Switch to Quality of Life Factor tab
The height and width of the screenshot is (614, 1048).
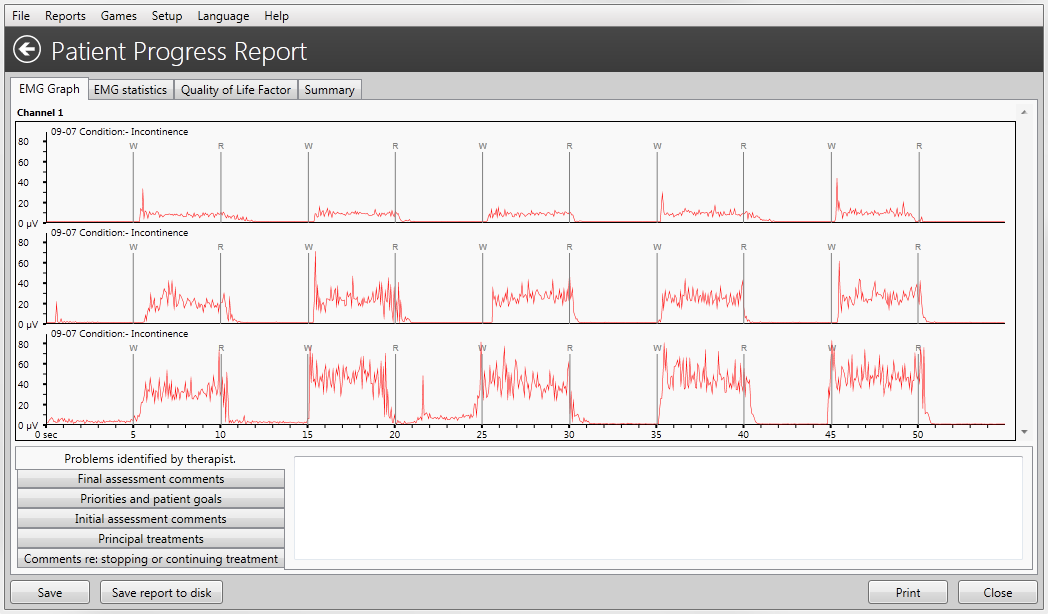[x=236, y=90]
